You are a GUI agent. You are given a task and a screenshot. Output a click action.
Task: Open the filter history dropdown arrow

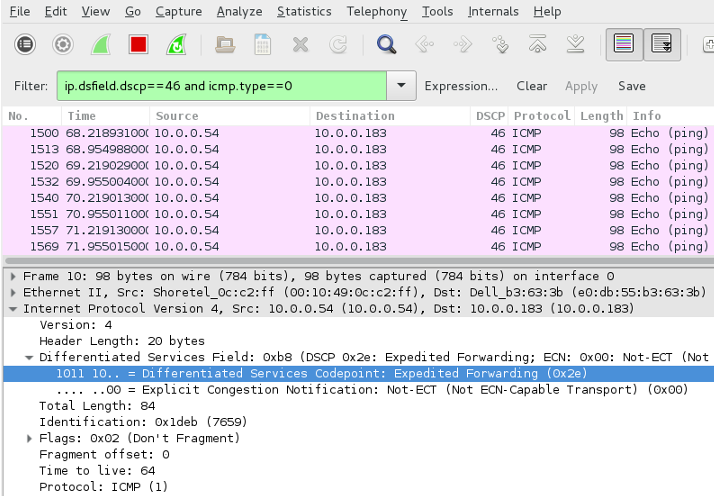click(401, 85)
